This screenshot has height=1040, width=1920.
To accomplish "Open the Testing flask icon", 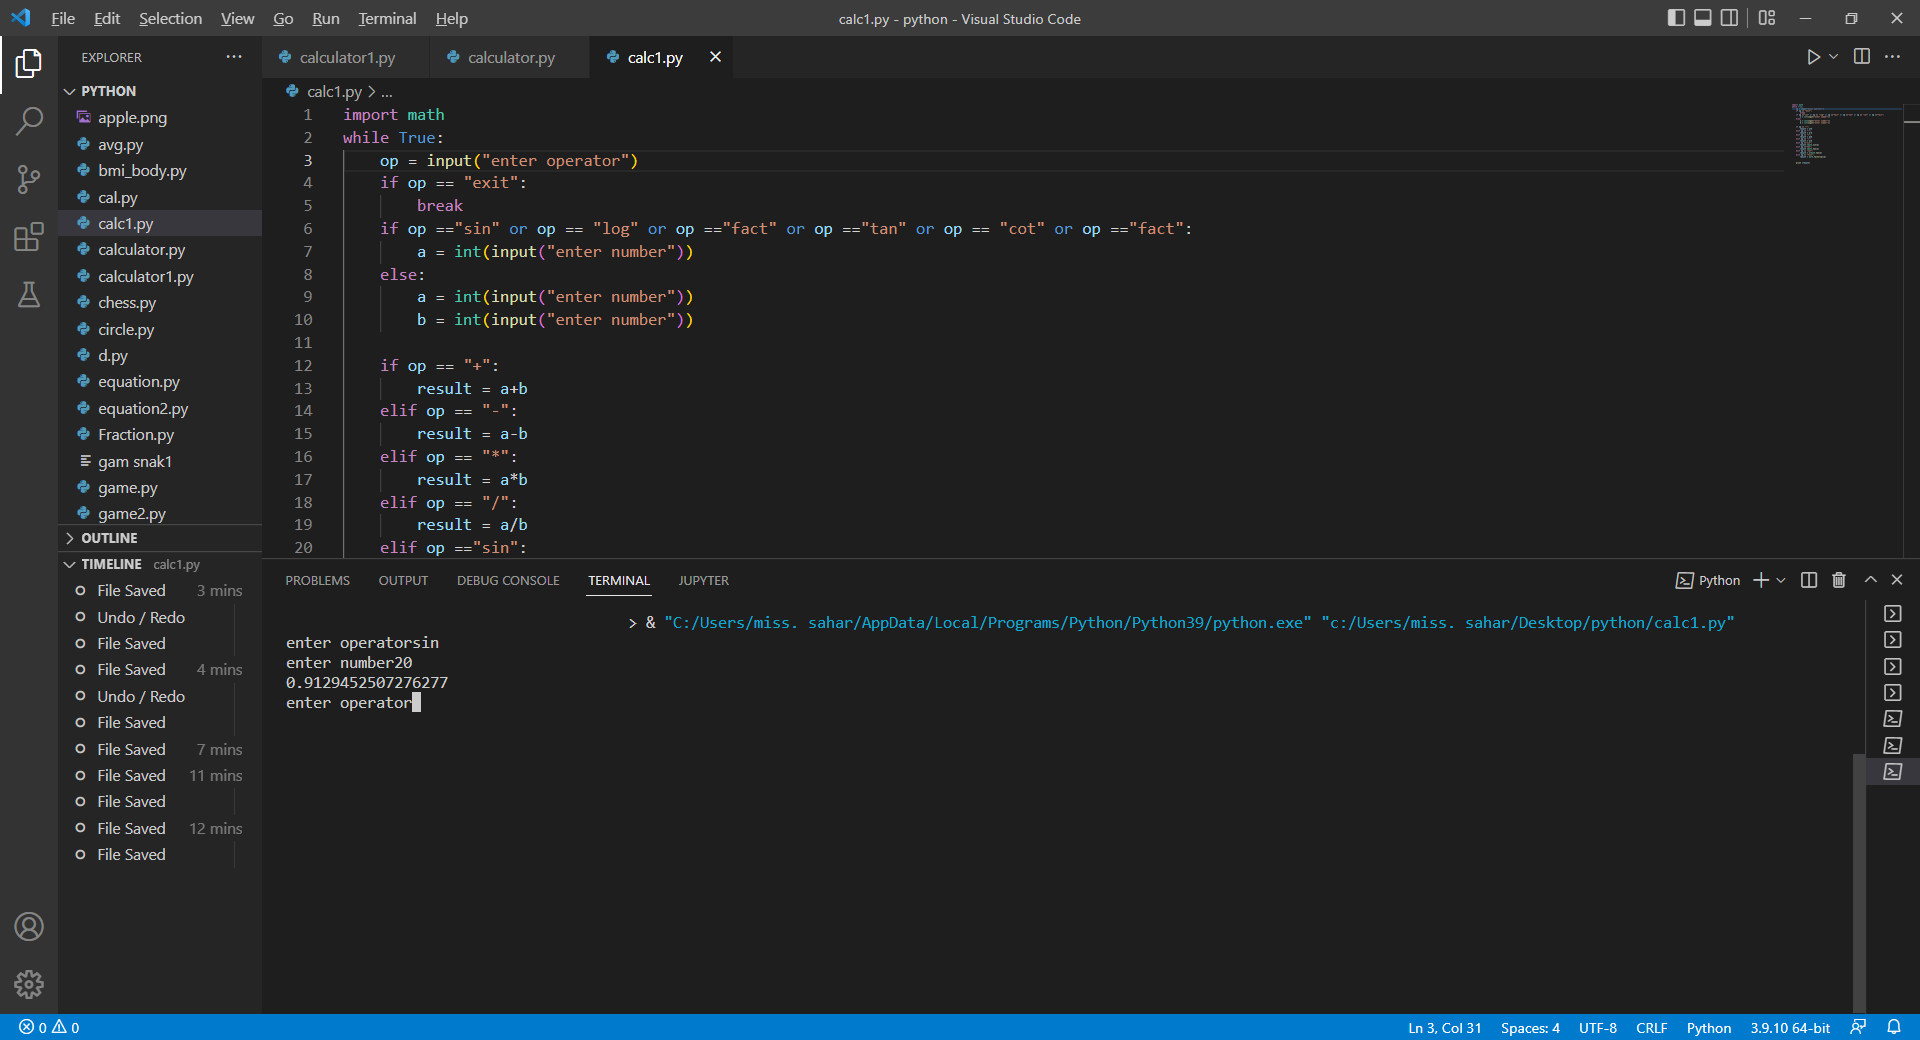I will point(29,295).
